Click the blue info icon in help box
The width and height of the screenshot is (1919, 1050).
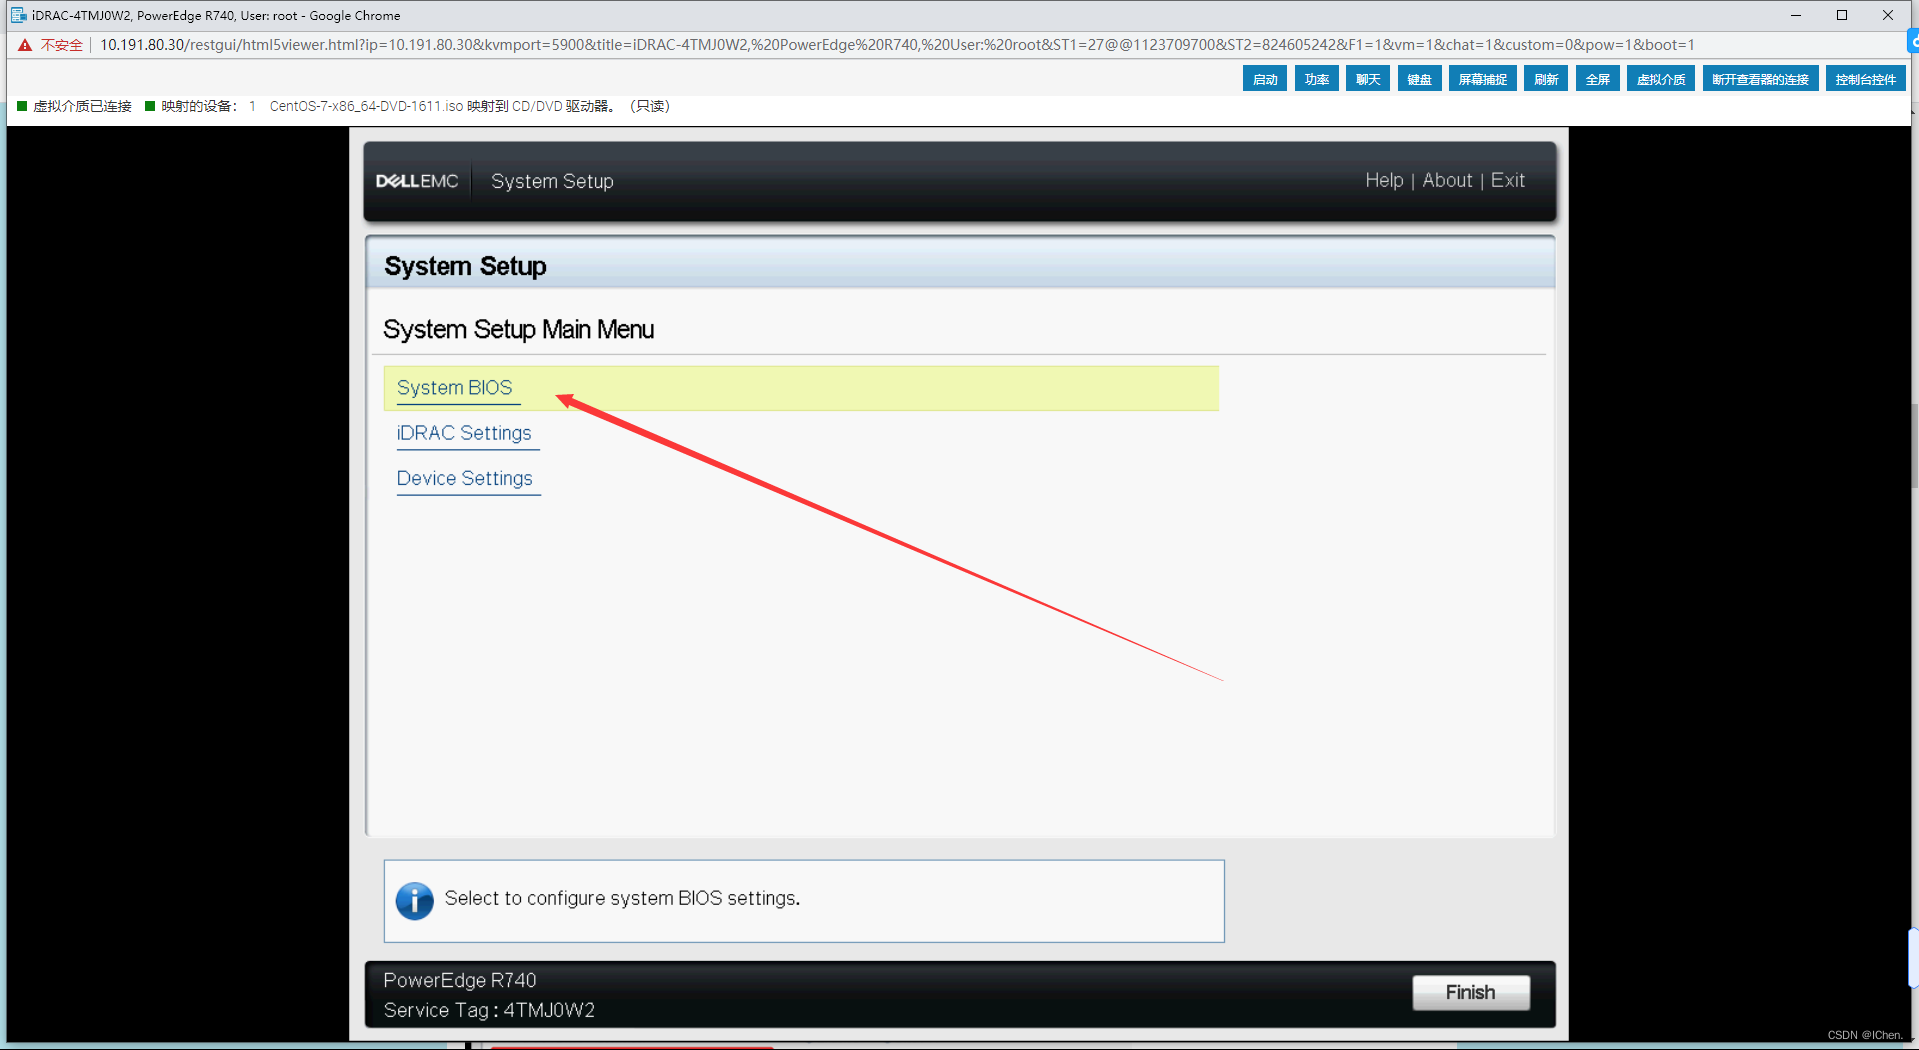pyautogui.click(x=414, y=900)
